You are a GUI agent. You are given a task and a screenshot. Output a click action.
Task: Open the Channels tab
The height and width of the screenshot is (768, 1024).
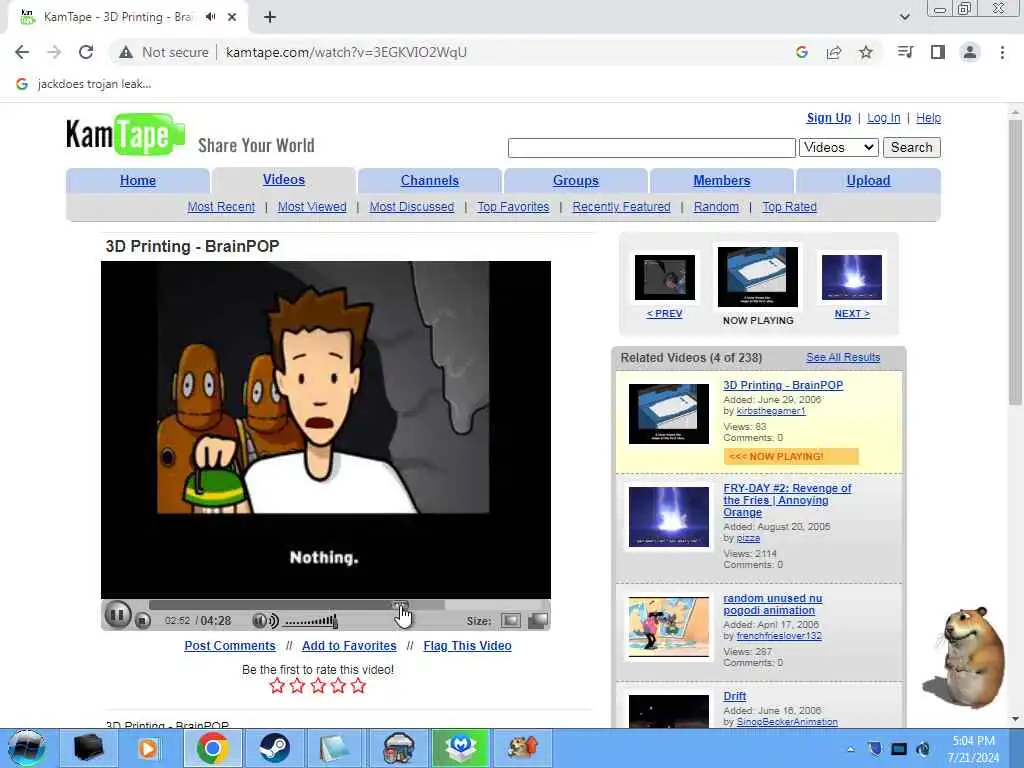pyautogui.click(x=430, y=180)
